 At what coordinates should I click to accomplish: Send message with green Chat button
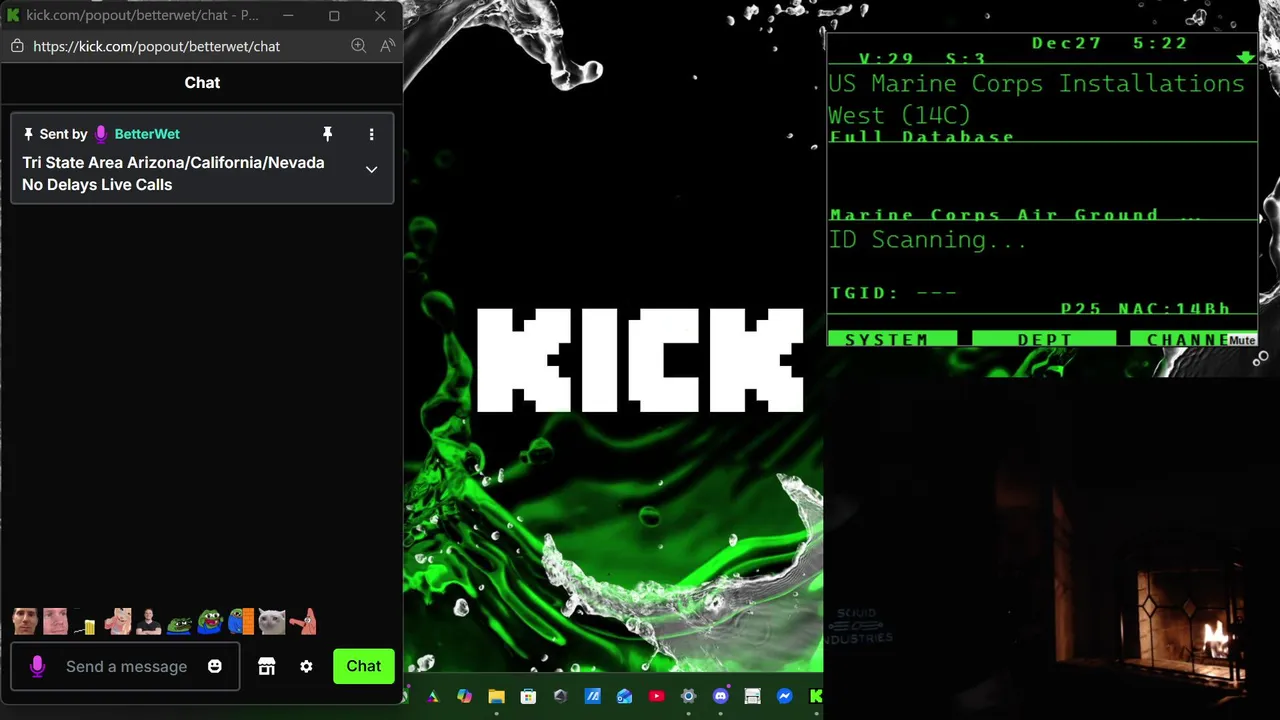point(364,666)
